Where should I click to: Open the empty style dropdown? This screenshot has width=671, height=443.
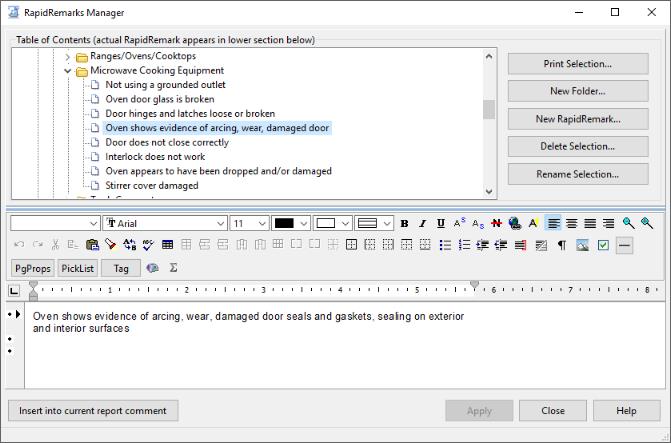55,223
